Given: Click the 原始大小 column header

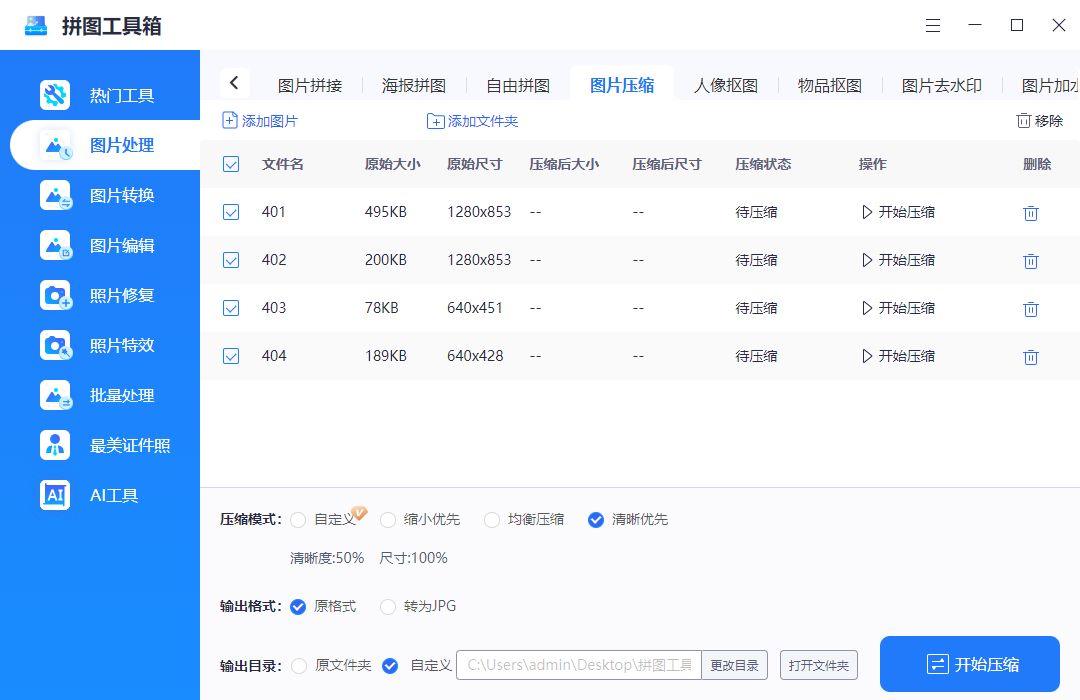Looking at the screenshot, I should [x=393, y=164].
